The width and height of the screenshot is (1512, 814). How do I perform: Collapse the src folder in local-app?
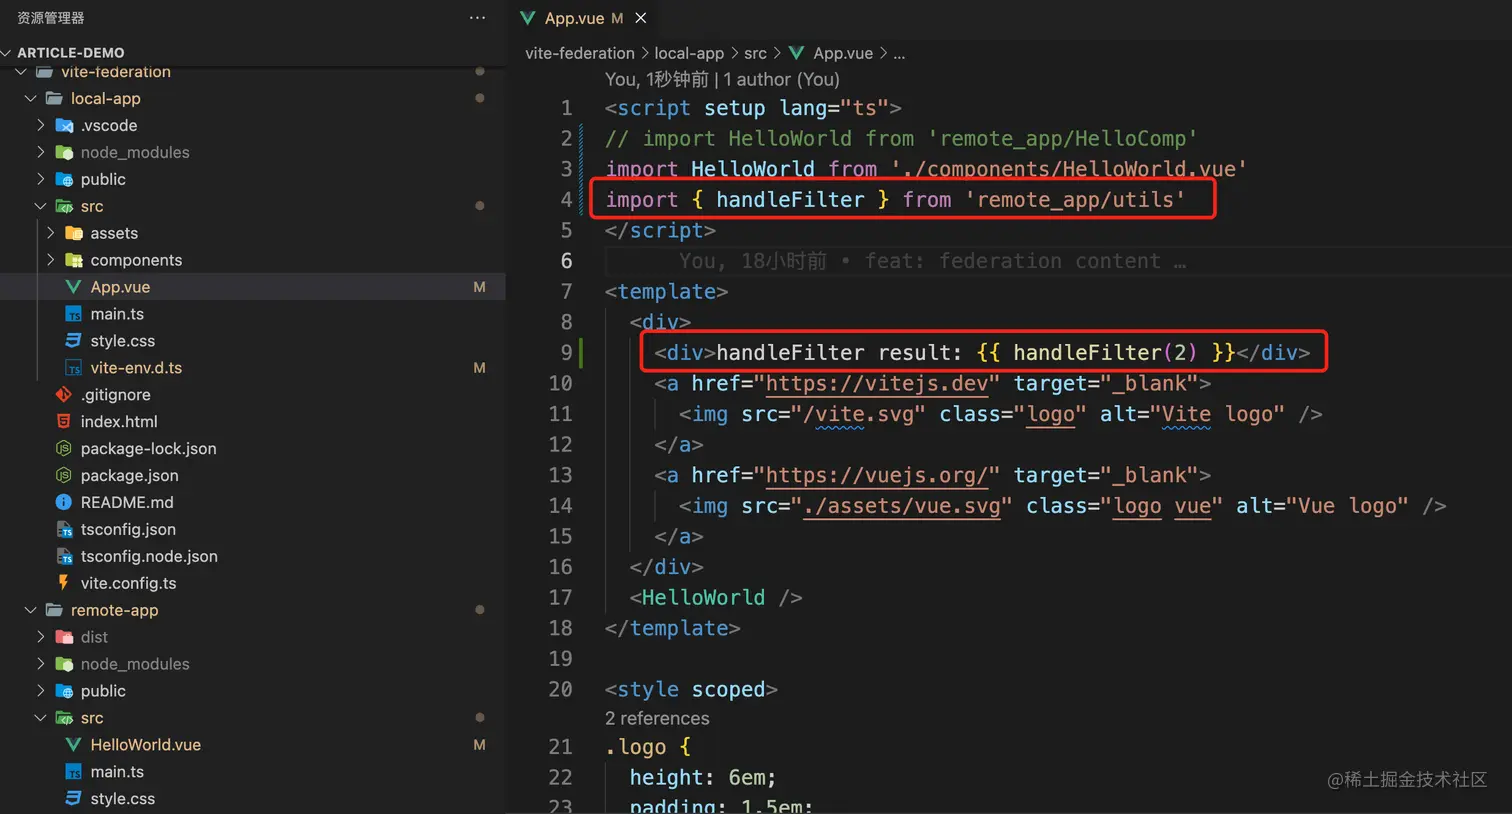[x=40, y=206]
